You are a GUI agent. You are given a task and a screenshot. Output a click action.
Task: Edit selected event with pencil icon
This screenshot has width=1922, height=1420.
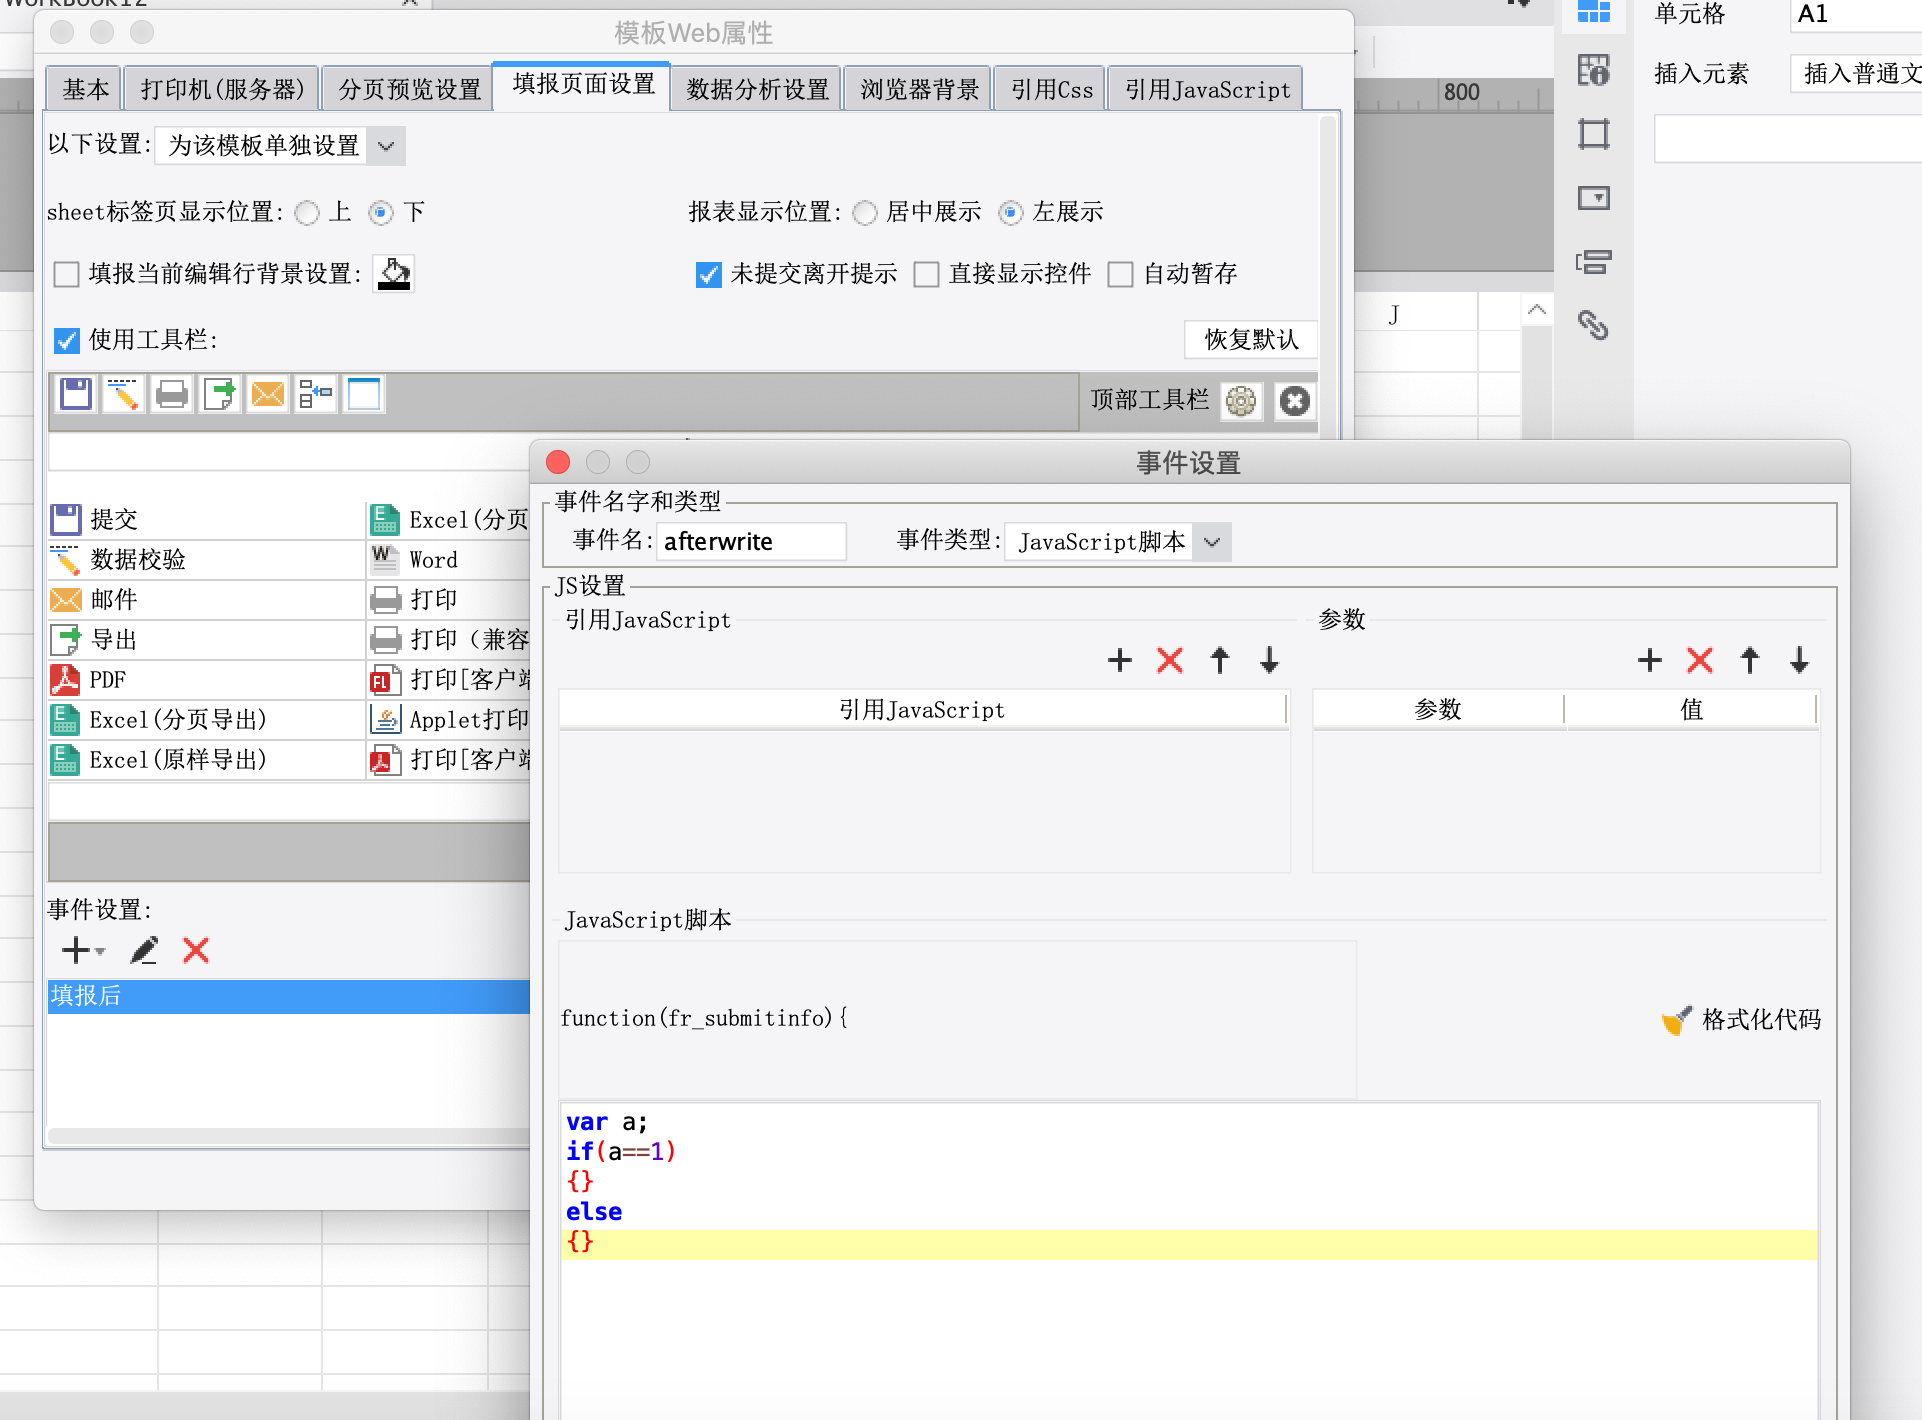point(144,950)
